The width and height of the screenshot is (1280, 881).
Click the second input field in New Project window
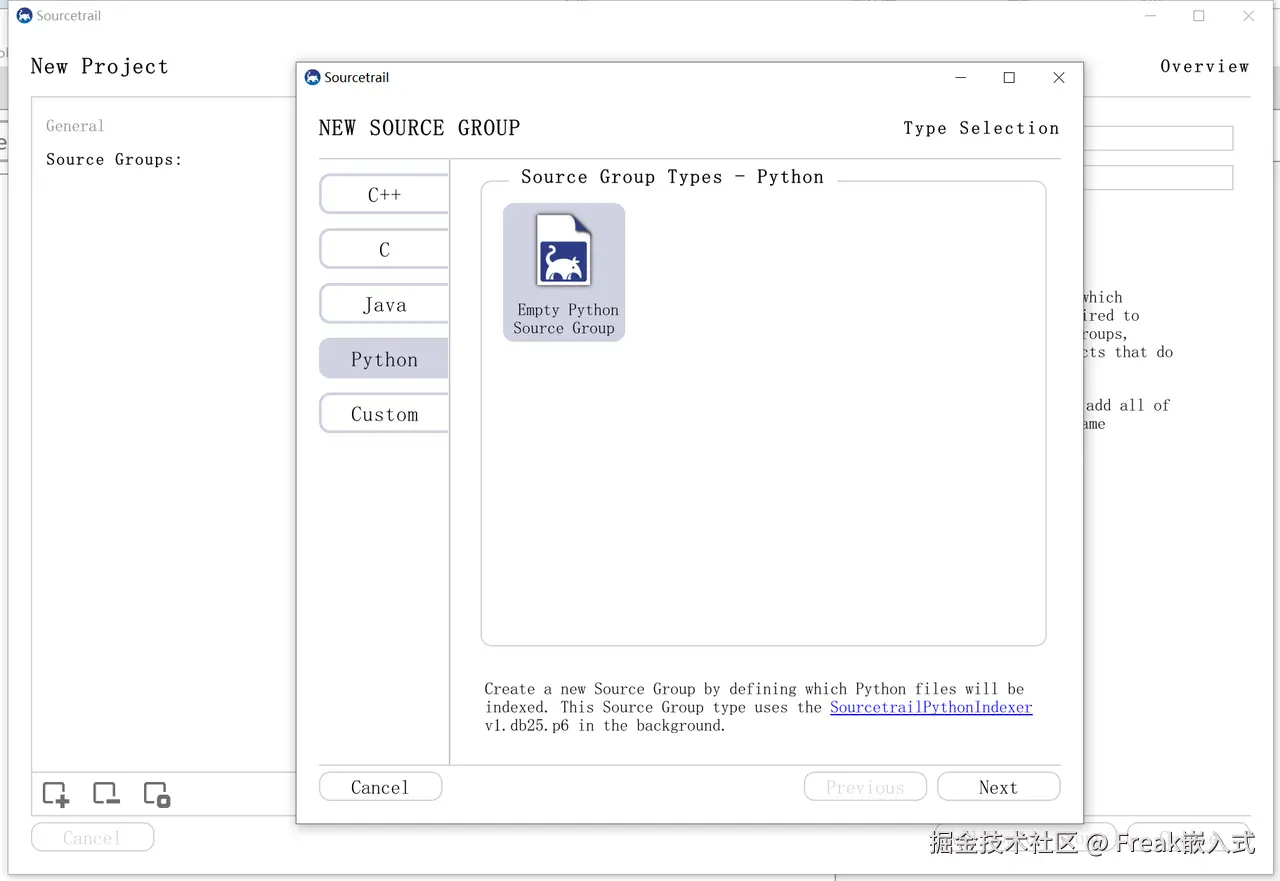[x=1158, y=177]
